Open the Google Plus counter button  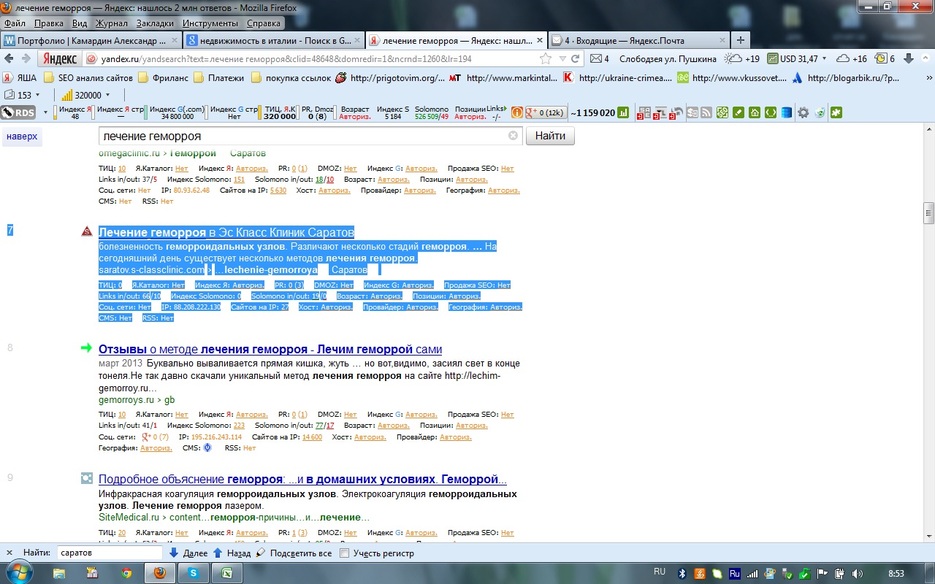pos(544,112)
